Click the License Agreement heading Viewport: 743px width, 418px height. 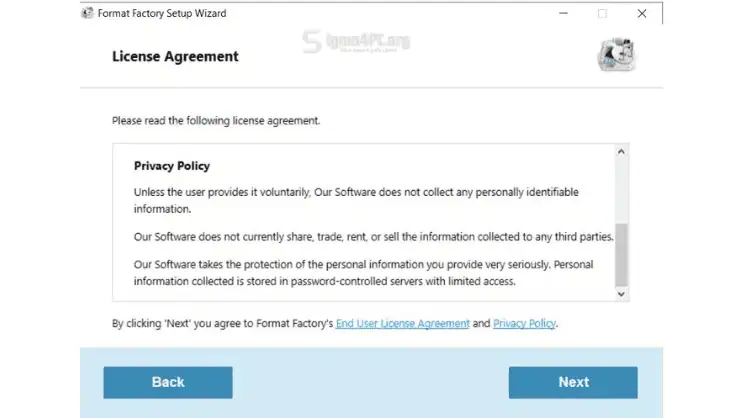click(x=175, y=57)
